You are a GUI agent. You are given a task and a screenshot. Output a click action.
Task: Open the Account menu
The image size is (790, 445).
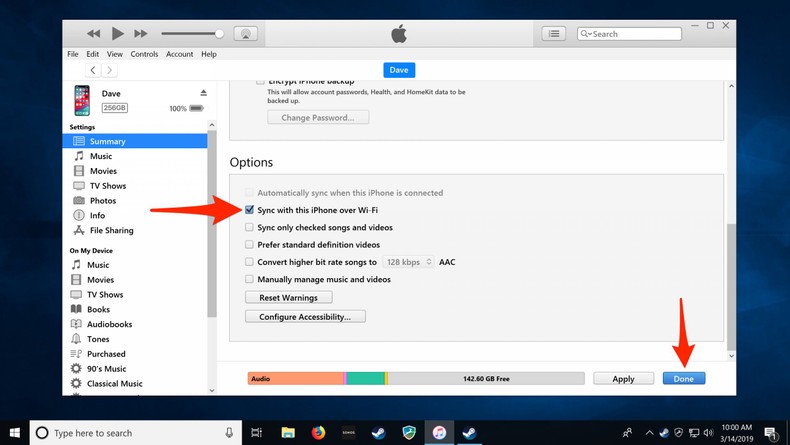(x=179, y=54)
